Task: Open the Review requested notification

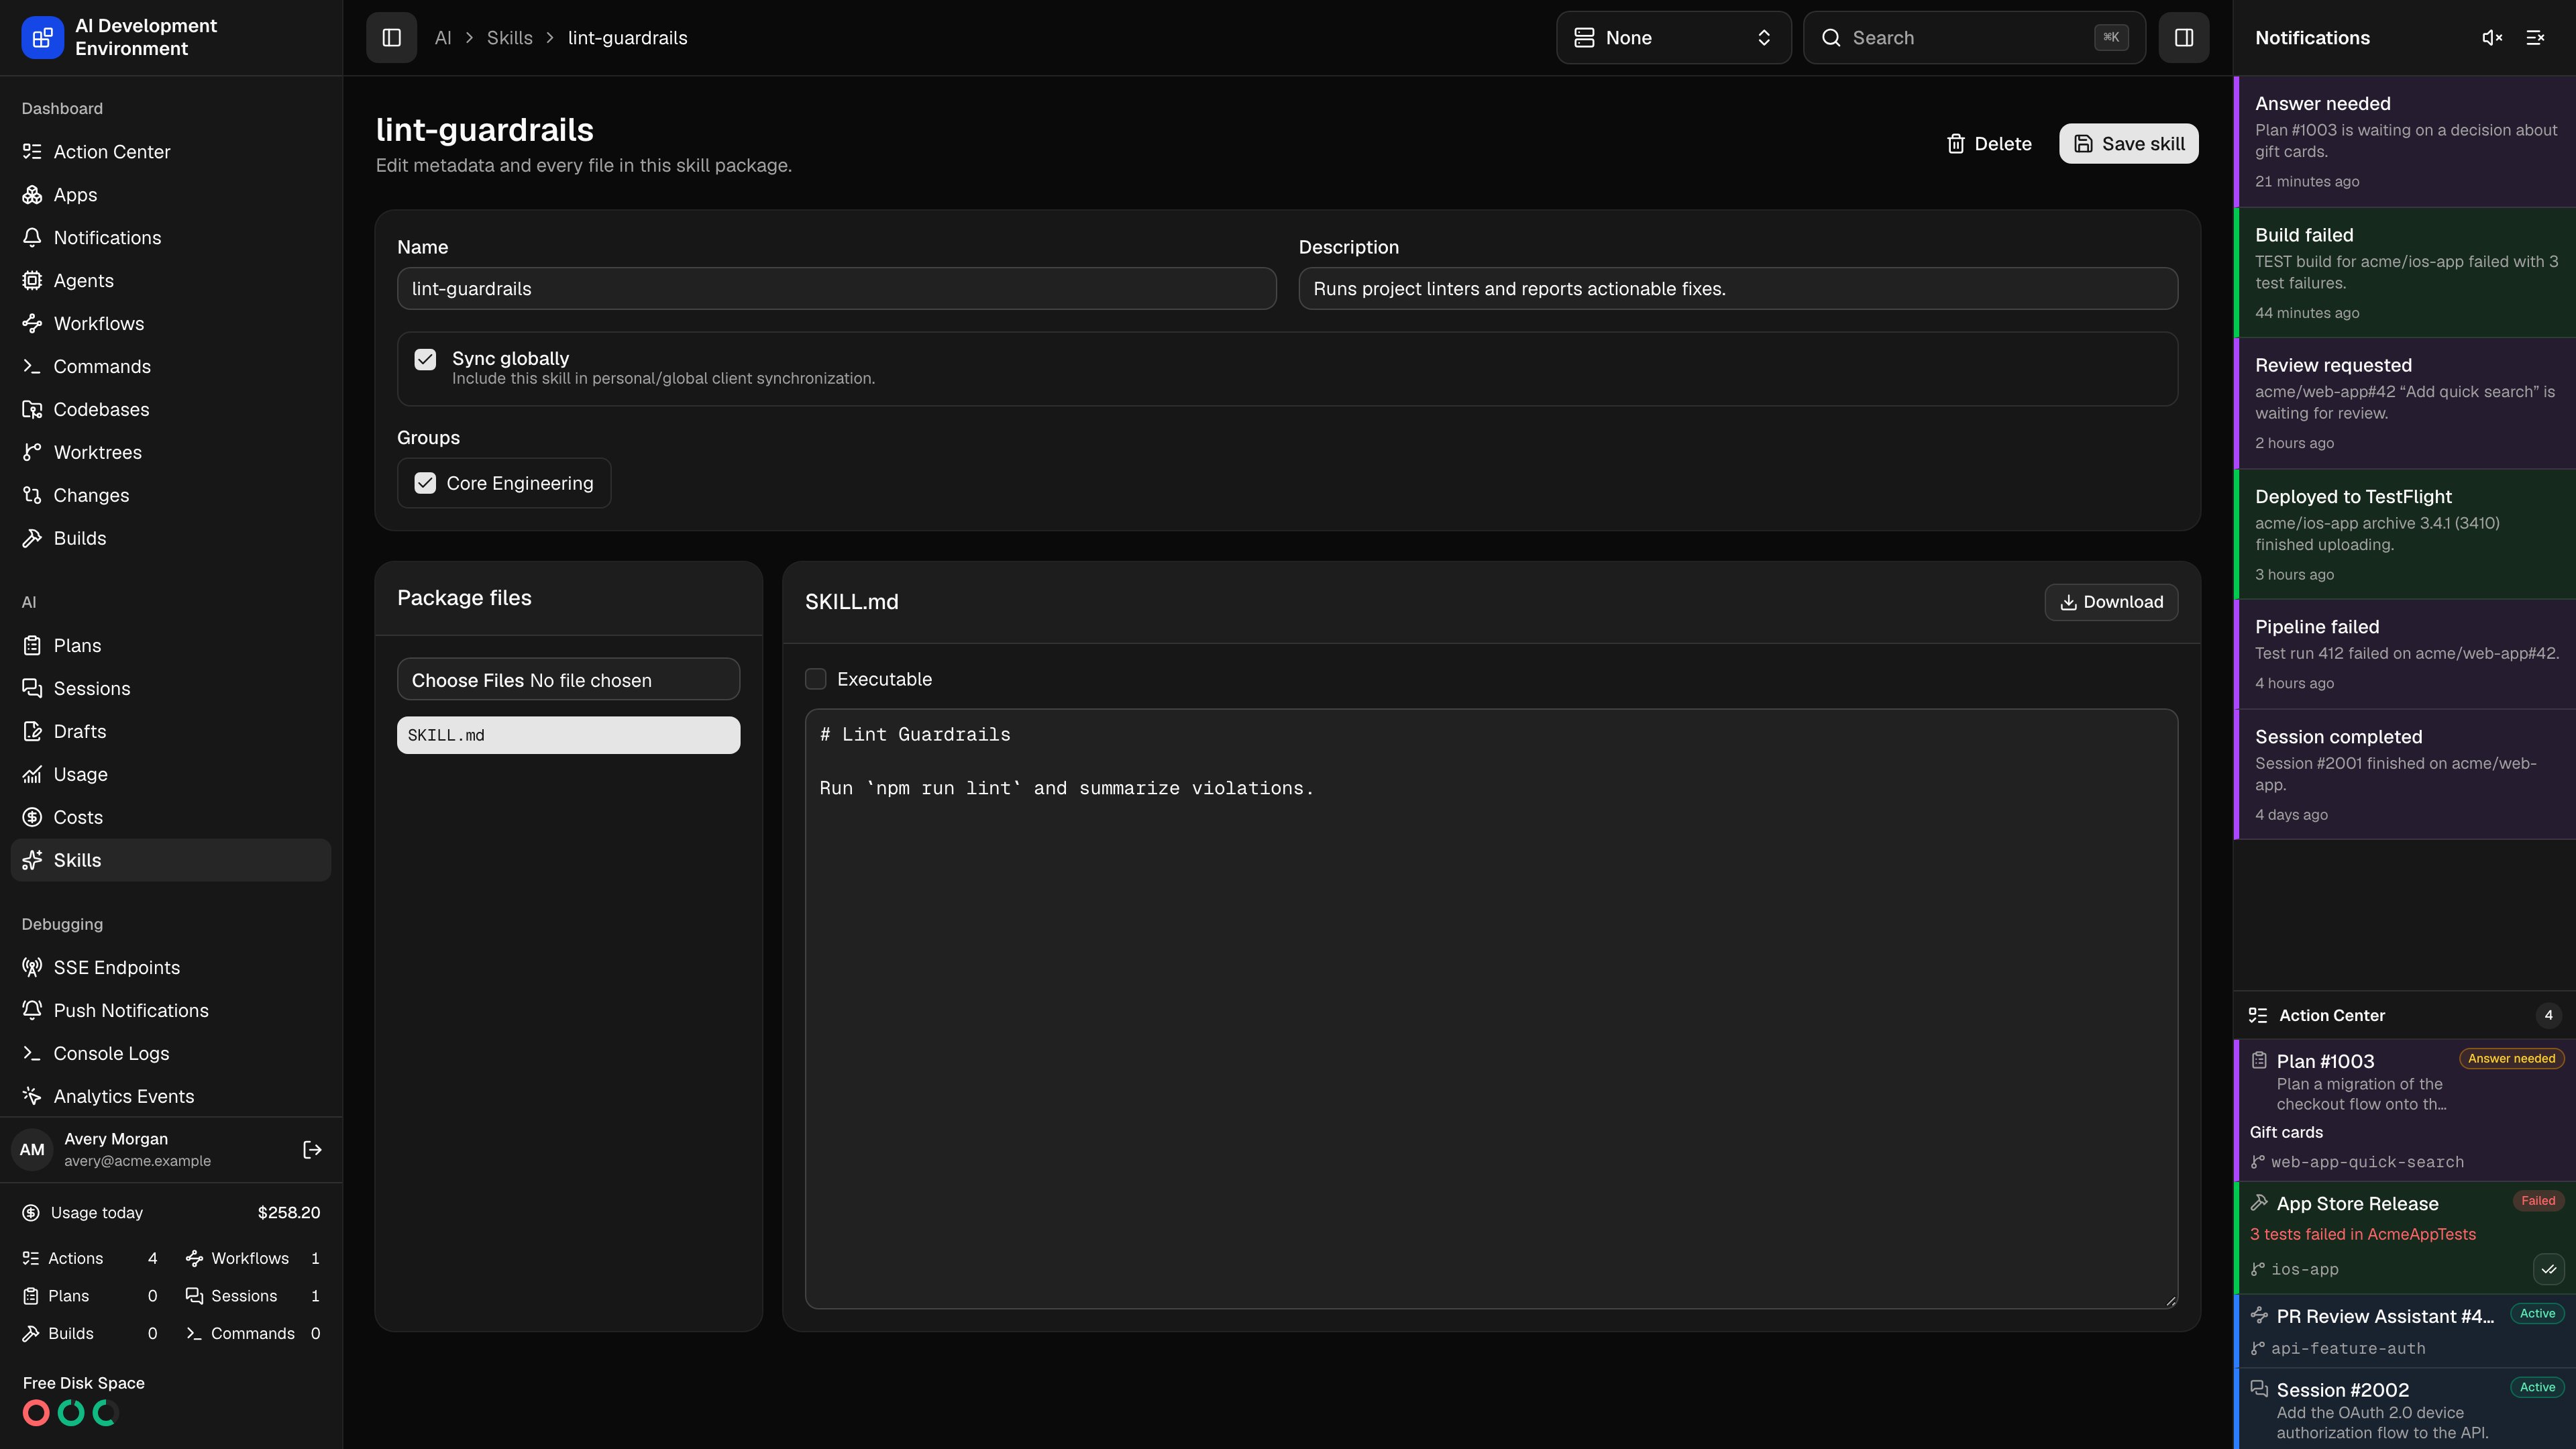Action: tap(2405, 403)
